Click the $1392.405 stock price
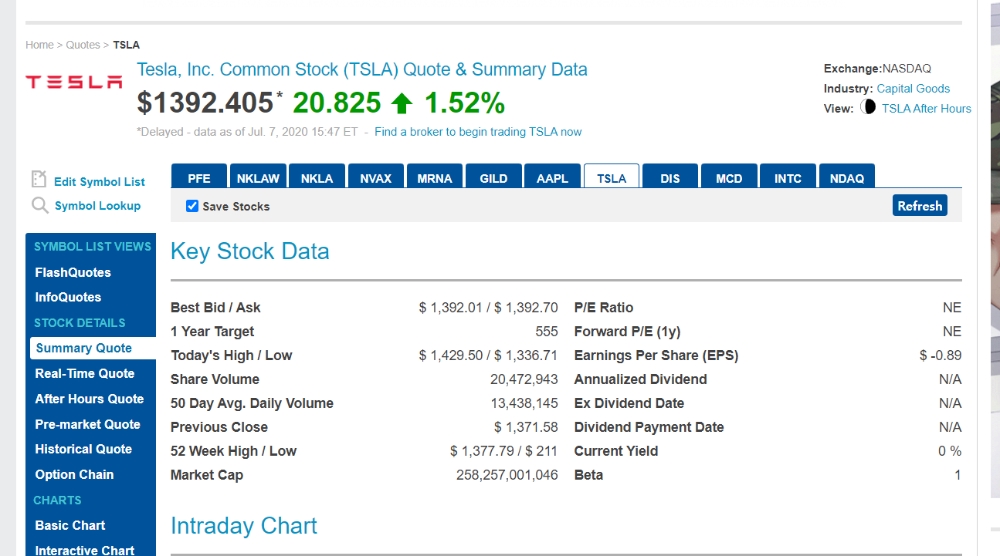Image resolution: width=1000 pixels, height=556 pixels. click(x=205, y=103)
